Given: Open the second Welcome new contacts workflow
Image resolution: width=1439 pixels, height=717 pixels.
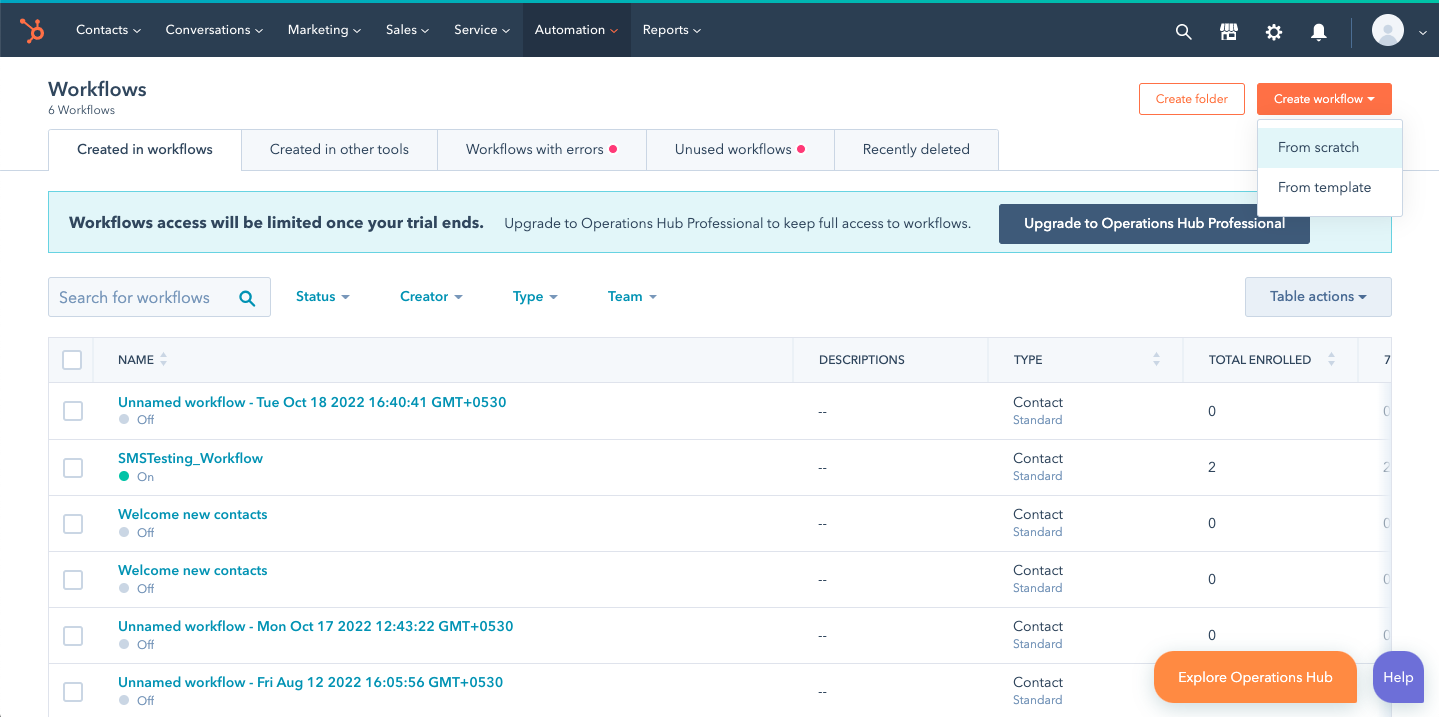Looking at the screenshot, I should (193, 570).
